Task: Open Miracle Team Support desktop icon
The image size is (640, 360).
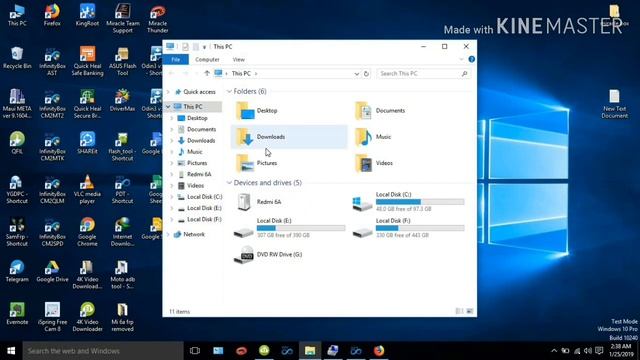Action: click(x=122, y=18)
